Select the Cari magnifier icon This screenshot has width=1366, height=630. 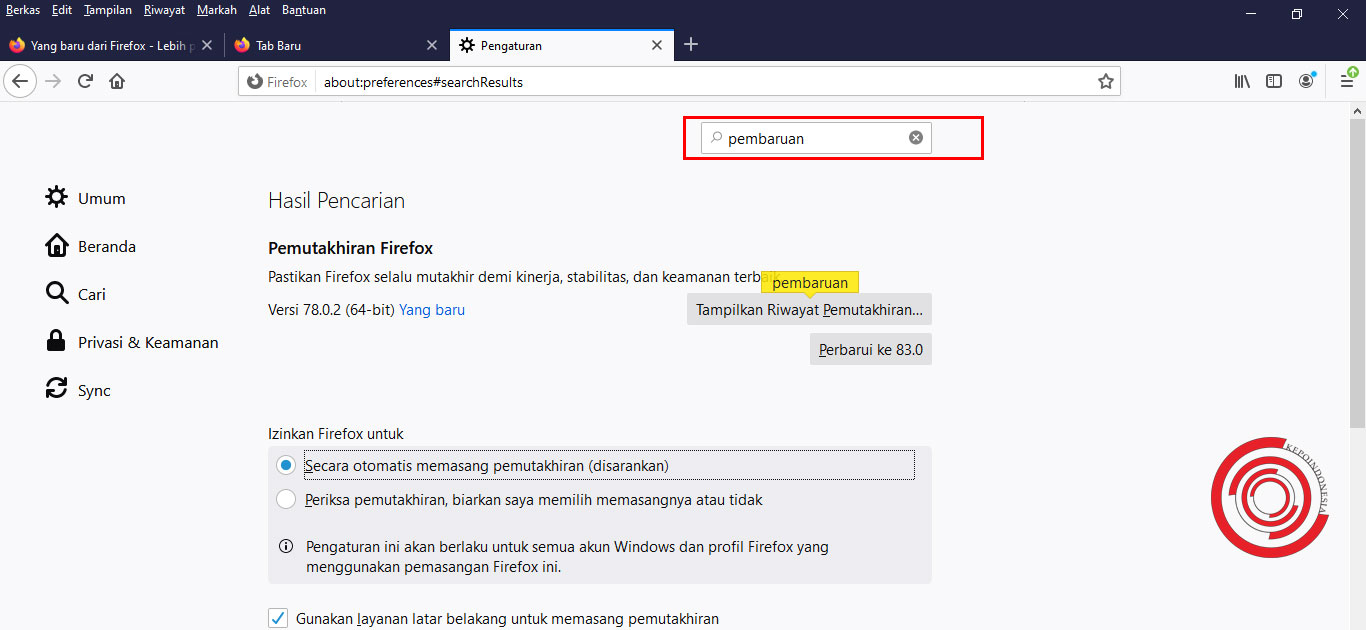[57, 293]
